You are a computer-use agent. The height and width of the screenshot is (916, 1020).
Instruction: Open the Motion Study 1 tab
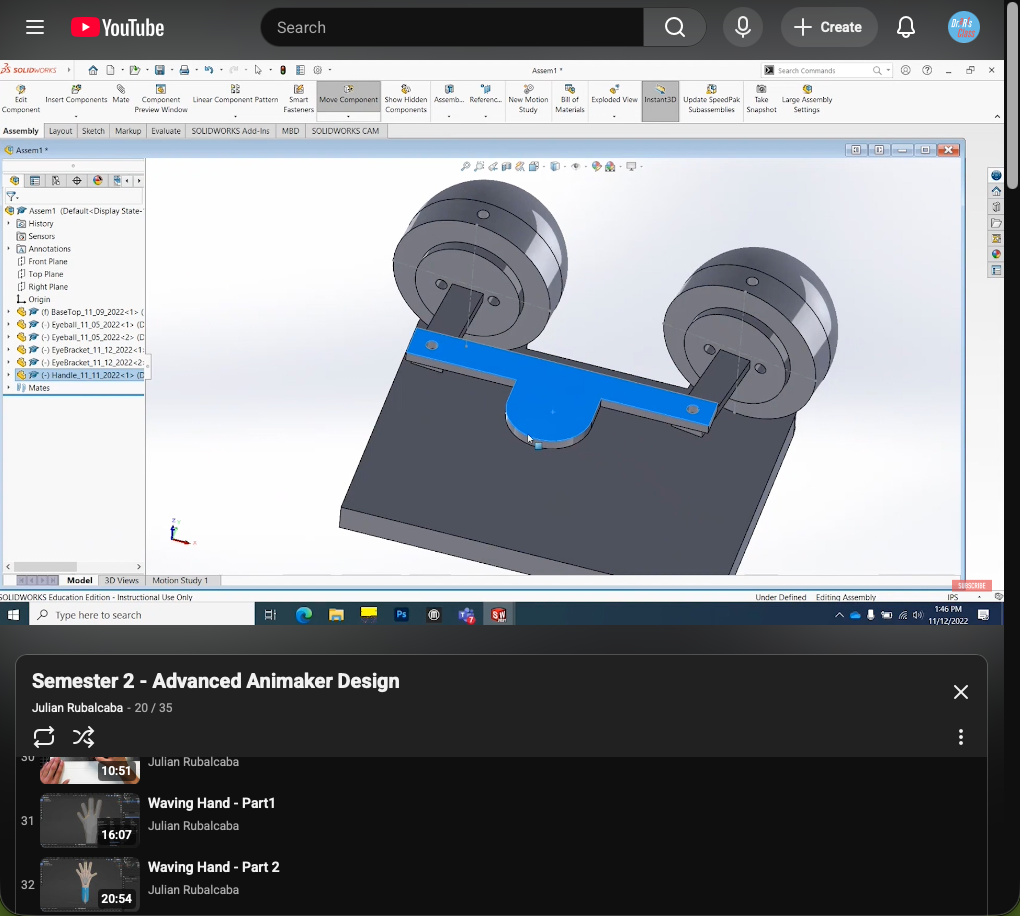coord(180,580)
